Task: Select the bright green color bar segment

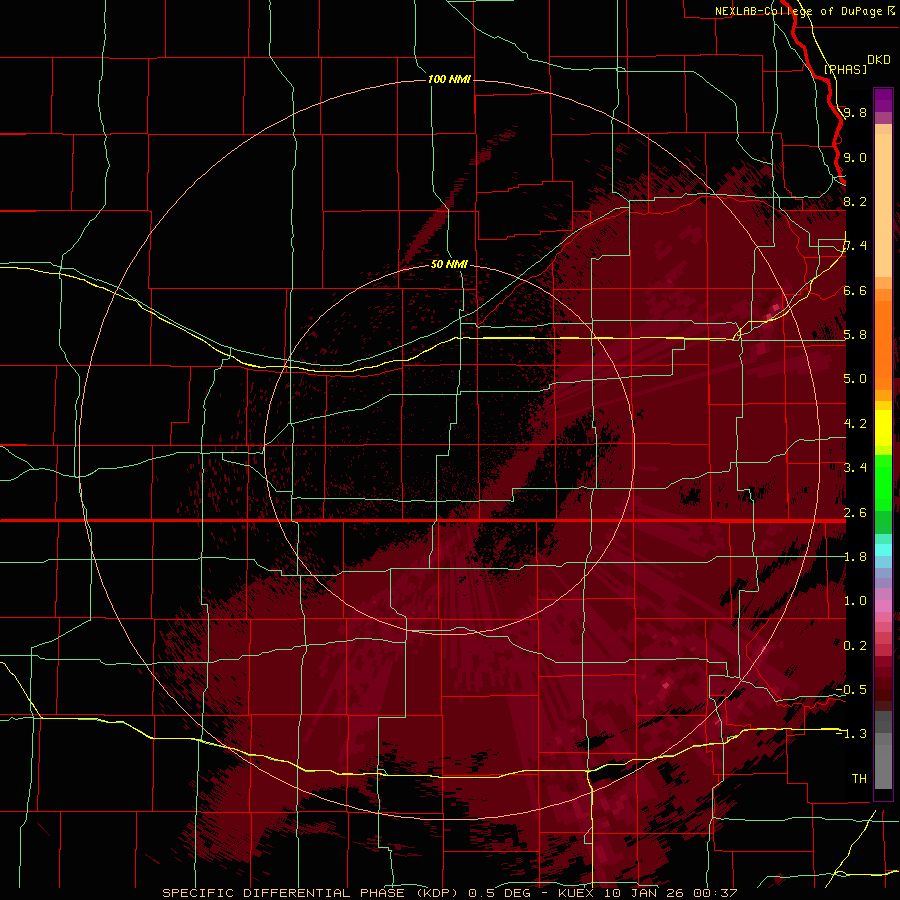Action: coord(883,482)
